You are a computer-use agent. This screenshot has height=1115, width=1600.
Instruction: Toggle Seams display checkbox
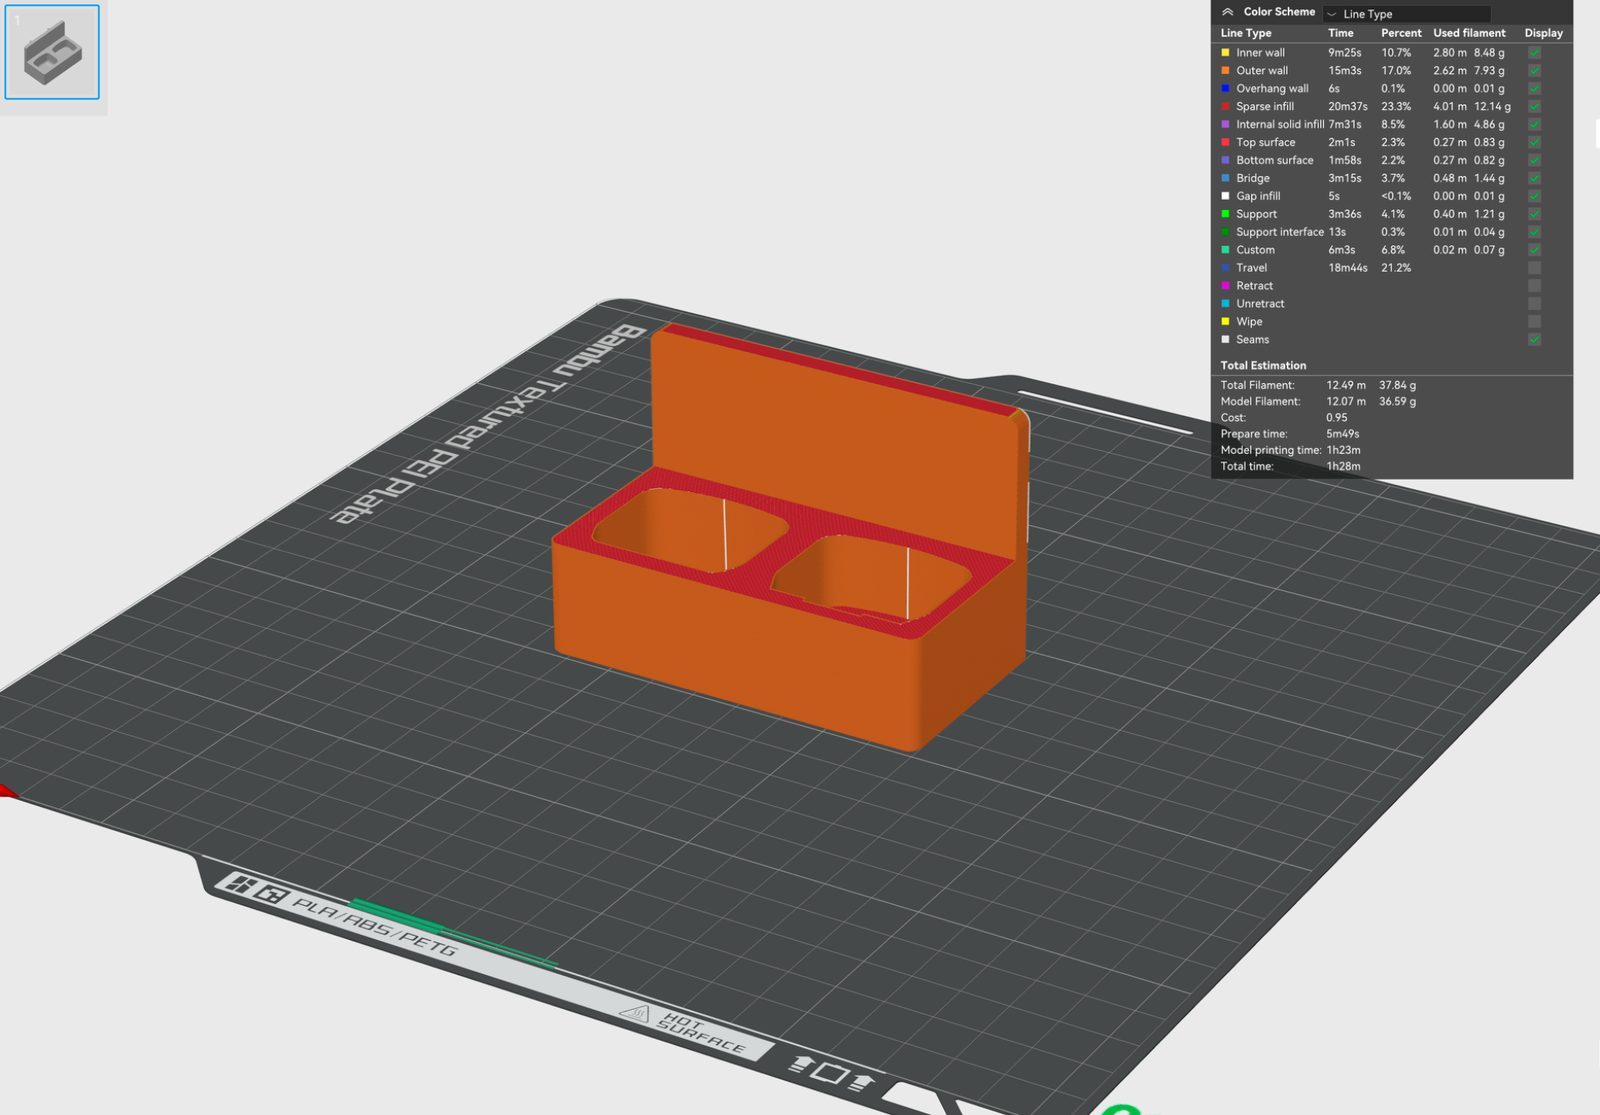click(1534, 340)
